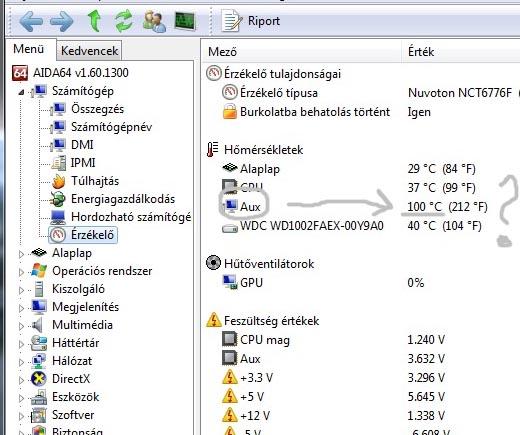Click the hard drive icon beside WDC
This screenshot has height=435, width=520.
[230, 228]
